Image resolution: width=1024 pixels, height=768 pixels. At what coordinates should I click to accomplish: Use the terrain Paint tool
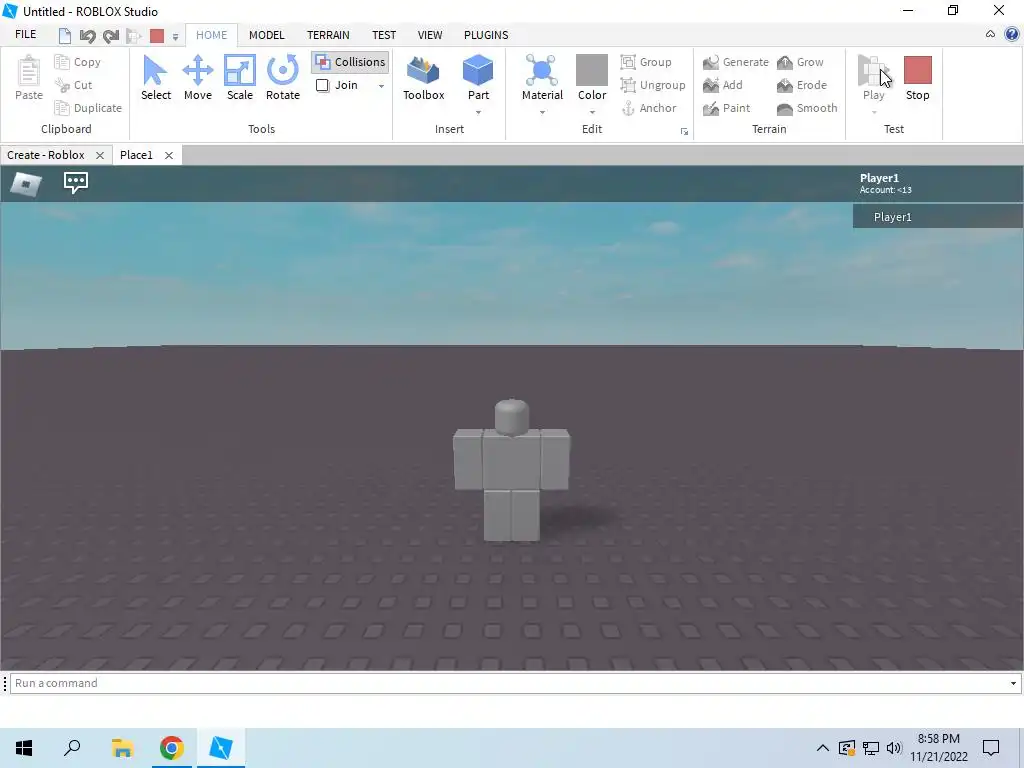(726, 108)
